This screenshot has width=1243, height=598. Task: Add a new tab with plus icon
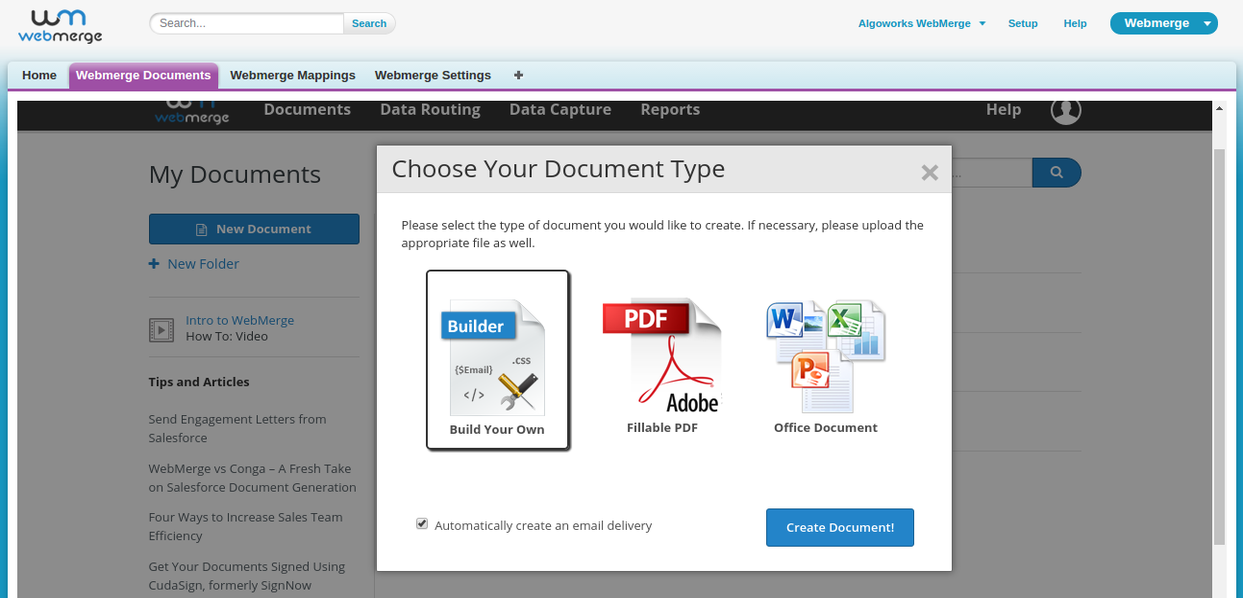click(x=518, y=75)
